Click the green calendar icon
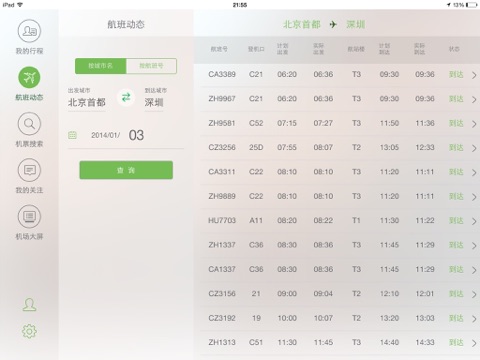This screenshot has height=360, width=480. [72, 135]
